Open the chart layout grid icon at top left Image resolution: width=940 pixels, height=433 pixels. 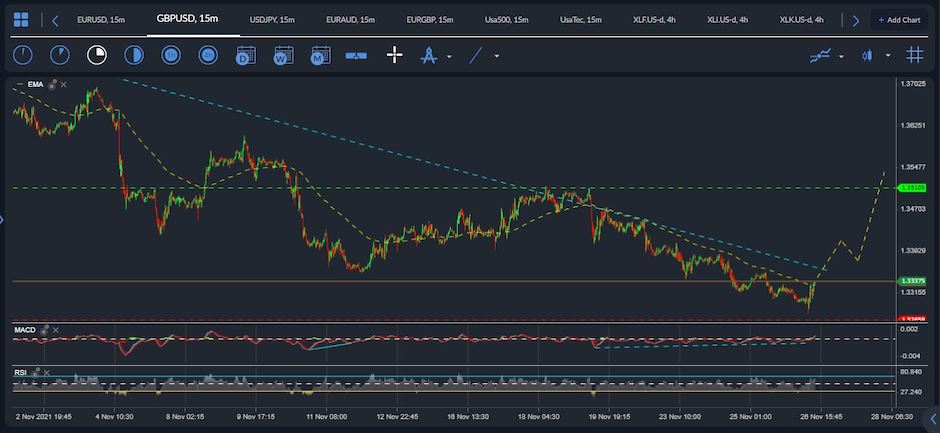pos(21,20)
